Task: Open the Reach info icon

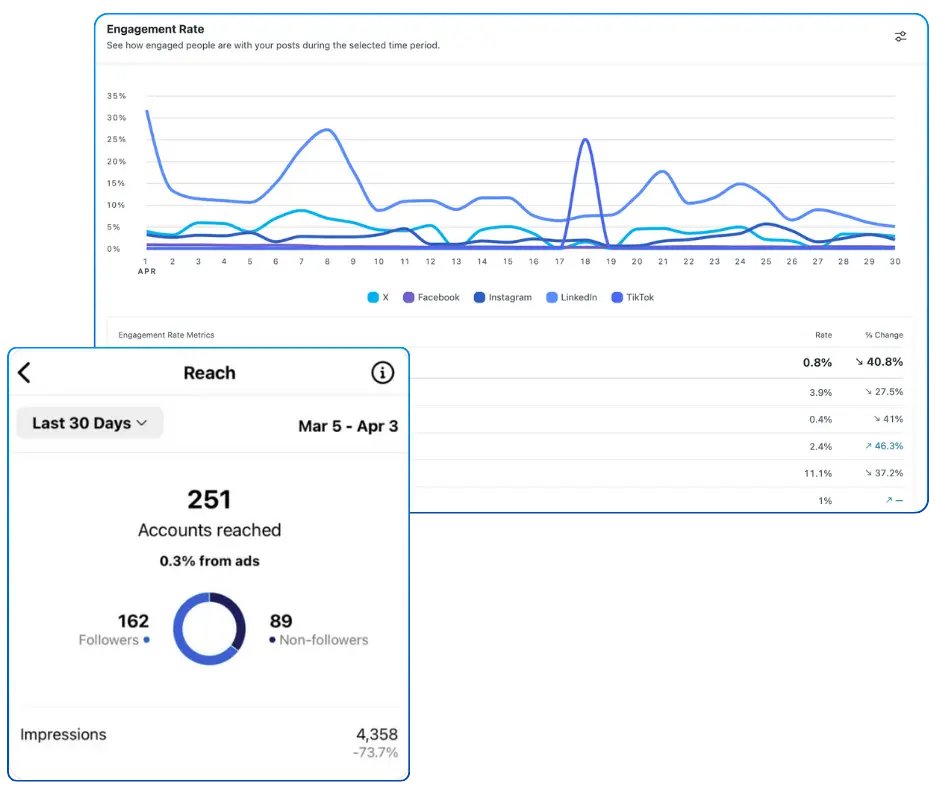Action: pos(382,373)
